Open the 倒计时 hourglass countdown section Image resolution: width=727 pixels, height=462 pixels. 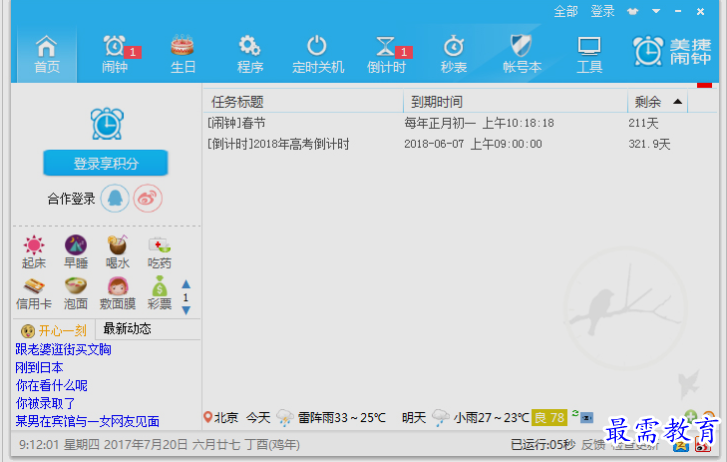(x=387, y=55)
